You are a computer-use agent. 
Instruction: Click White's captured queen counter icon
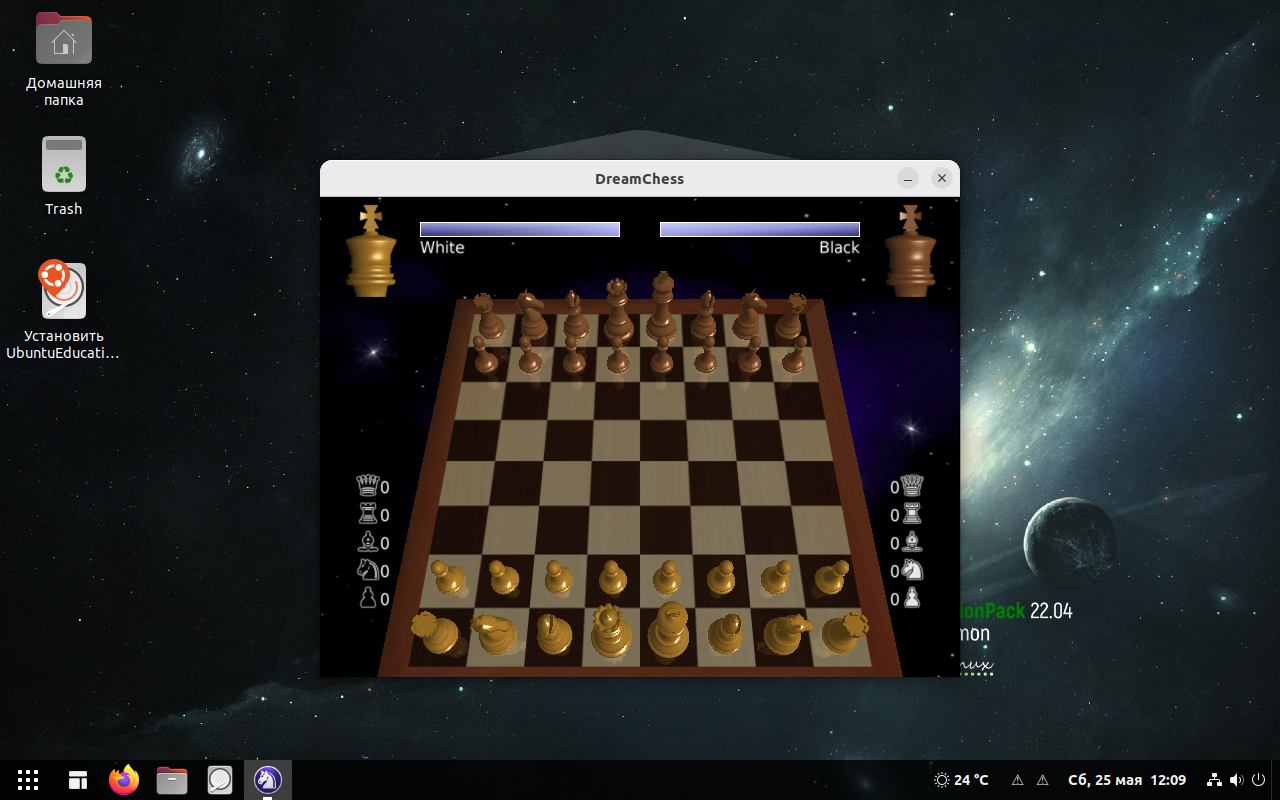[x=368, y=486]
